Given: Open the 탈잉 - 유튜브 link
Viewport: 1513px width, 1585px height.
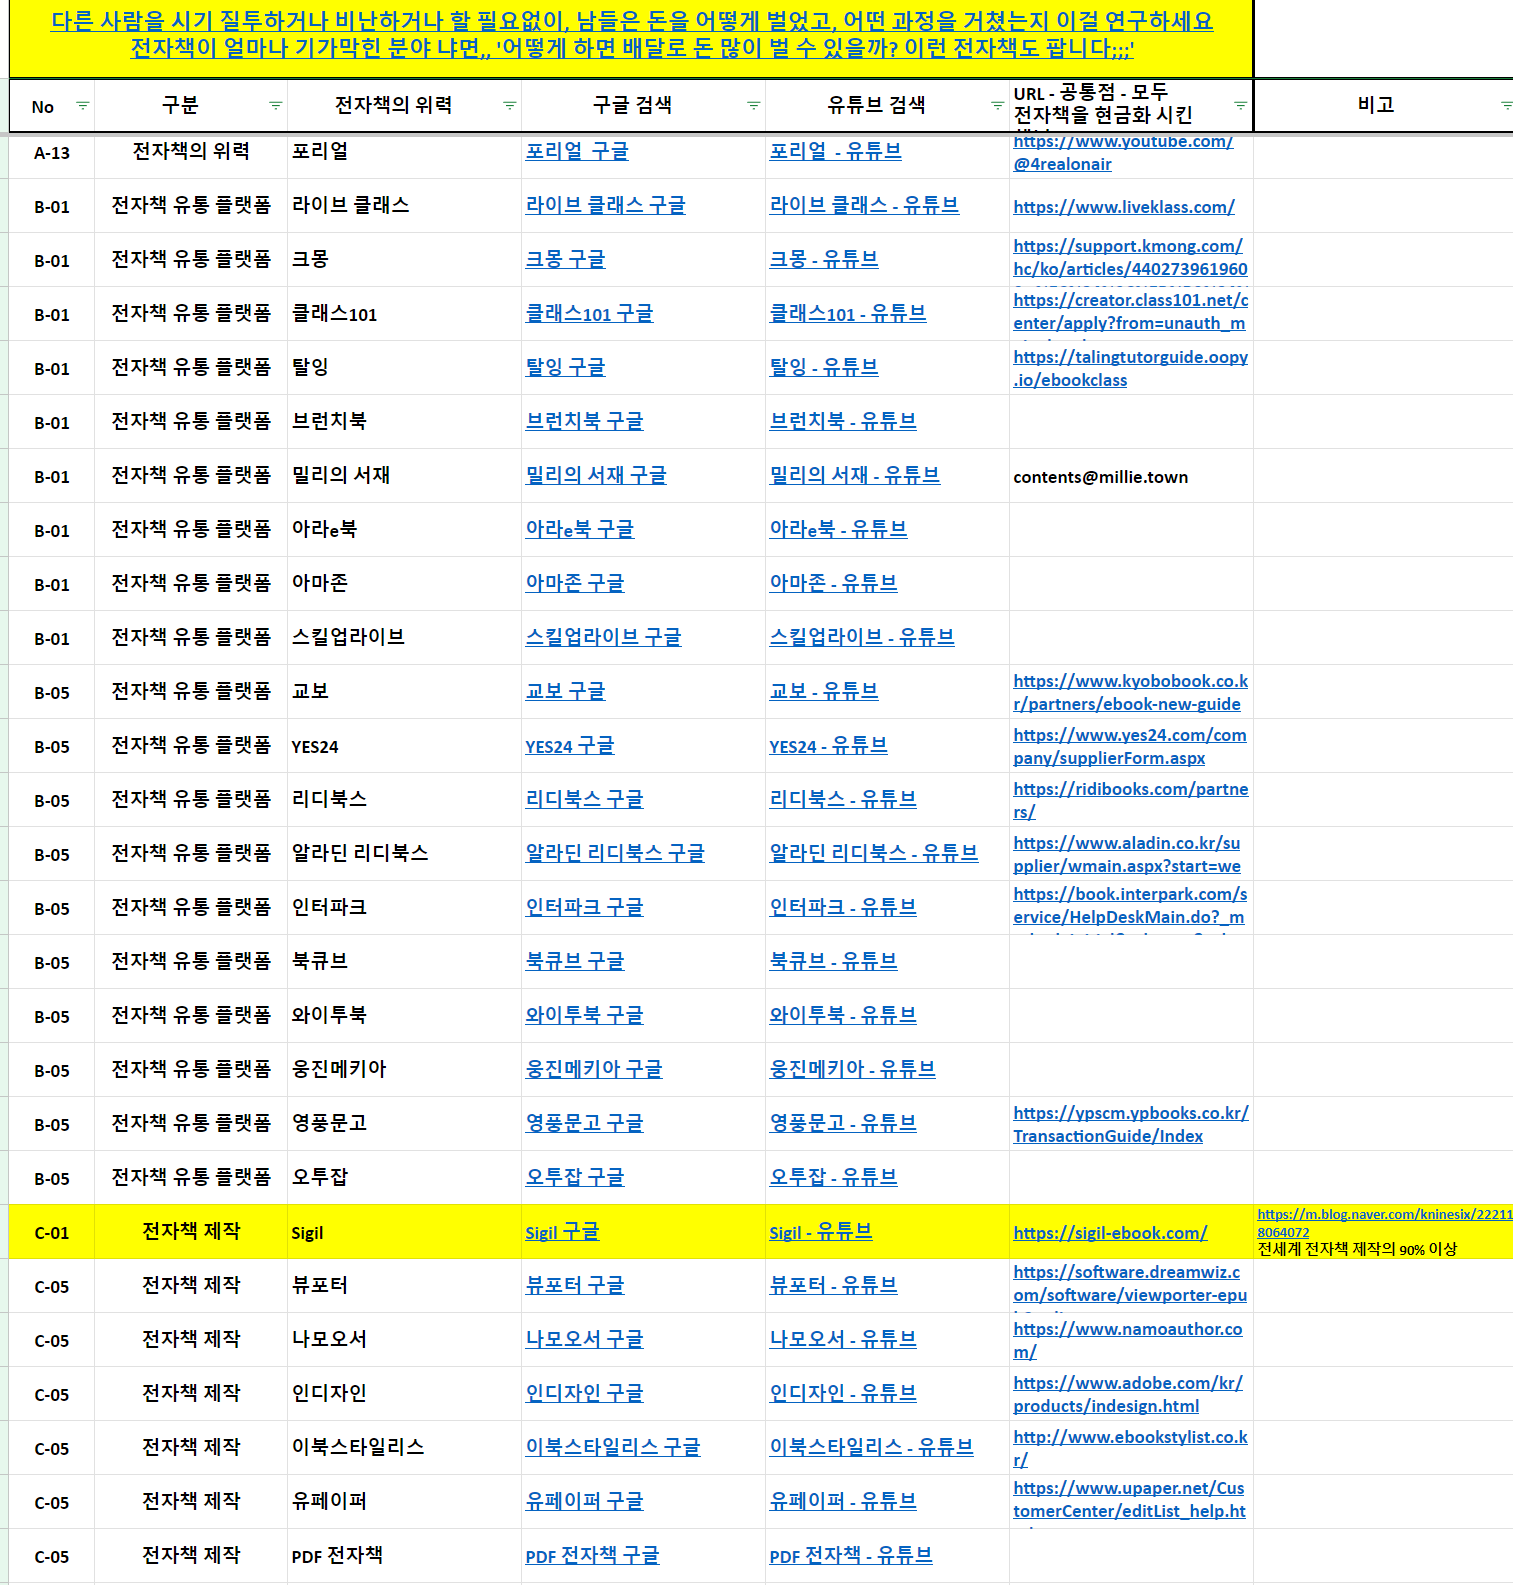Looking at the screenshot, I should click(824, 367).
